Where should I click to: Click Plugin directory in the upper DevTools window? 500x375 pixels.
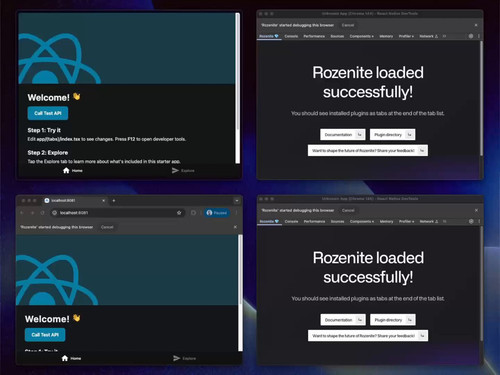pyautogui.click(x=393, y=135)
